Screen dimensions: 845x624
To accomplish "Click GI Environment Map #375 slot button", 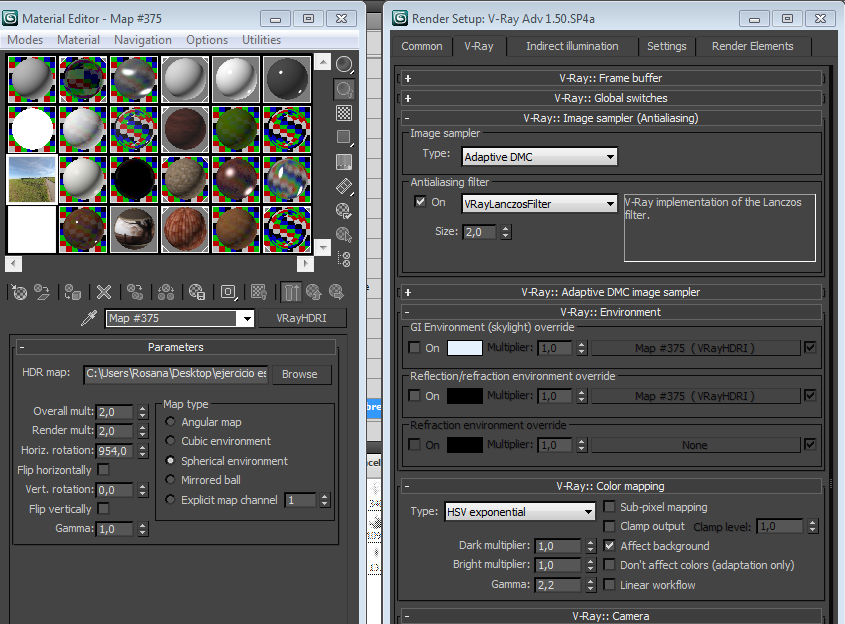I will pyautogui.click(x=695, y=348).
